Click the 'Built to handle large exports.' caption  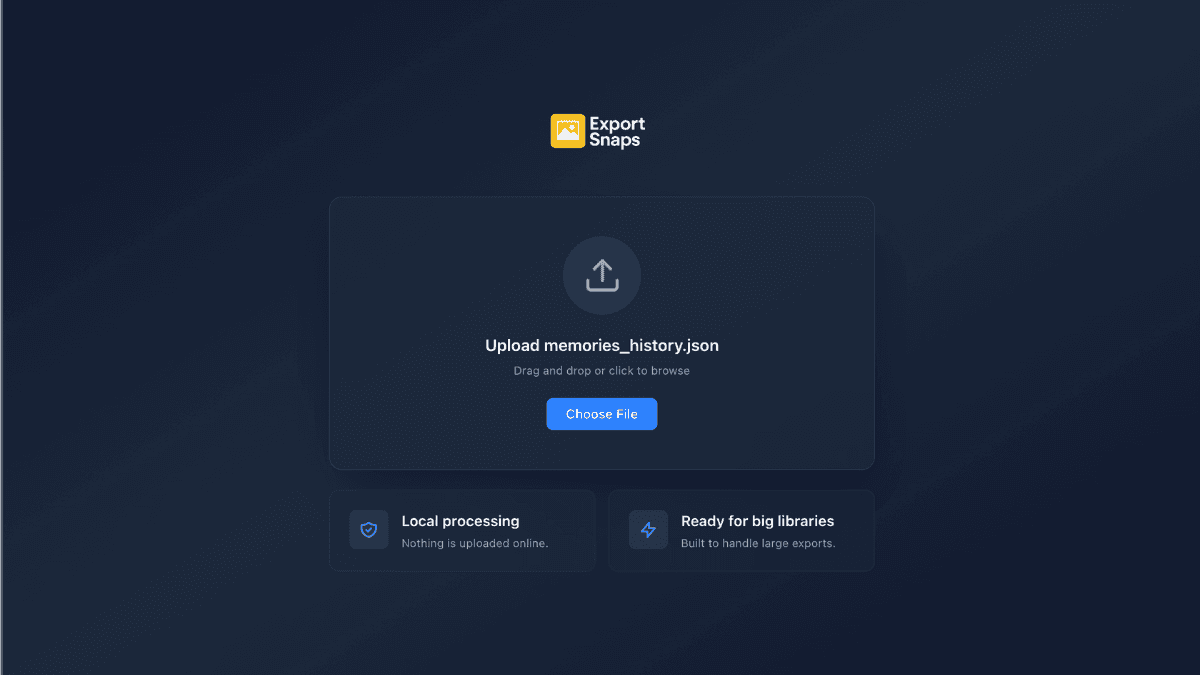click(758, 544)
